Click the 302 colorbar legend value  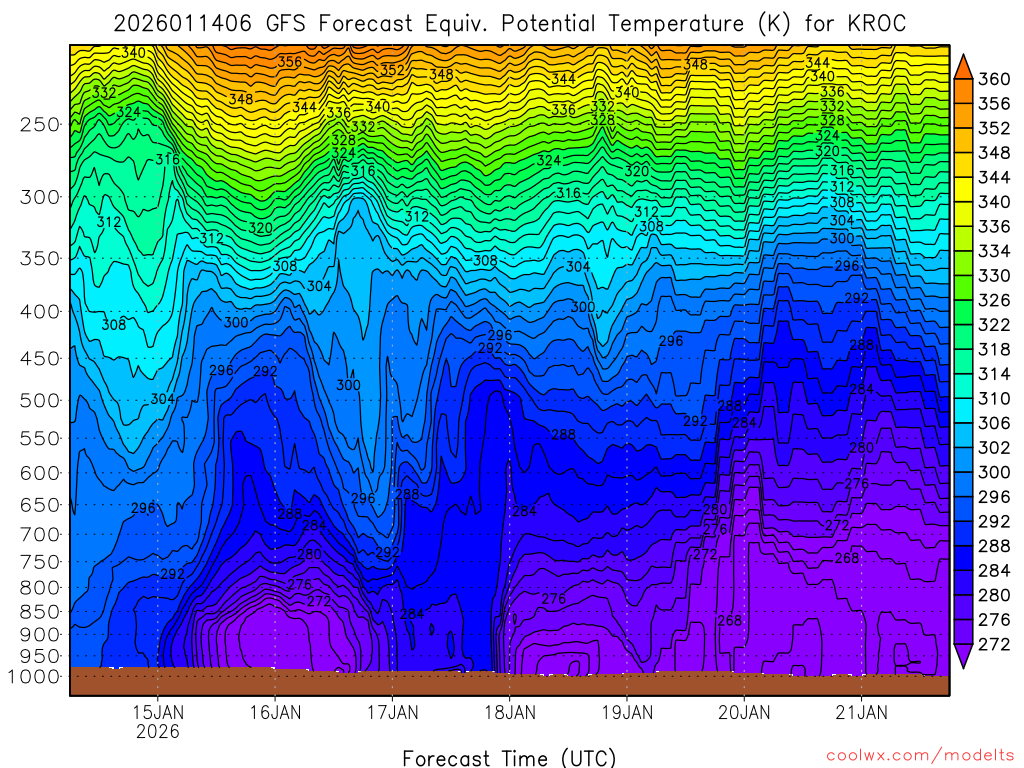coord(994,448)
